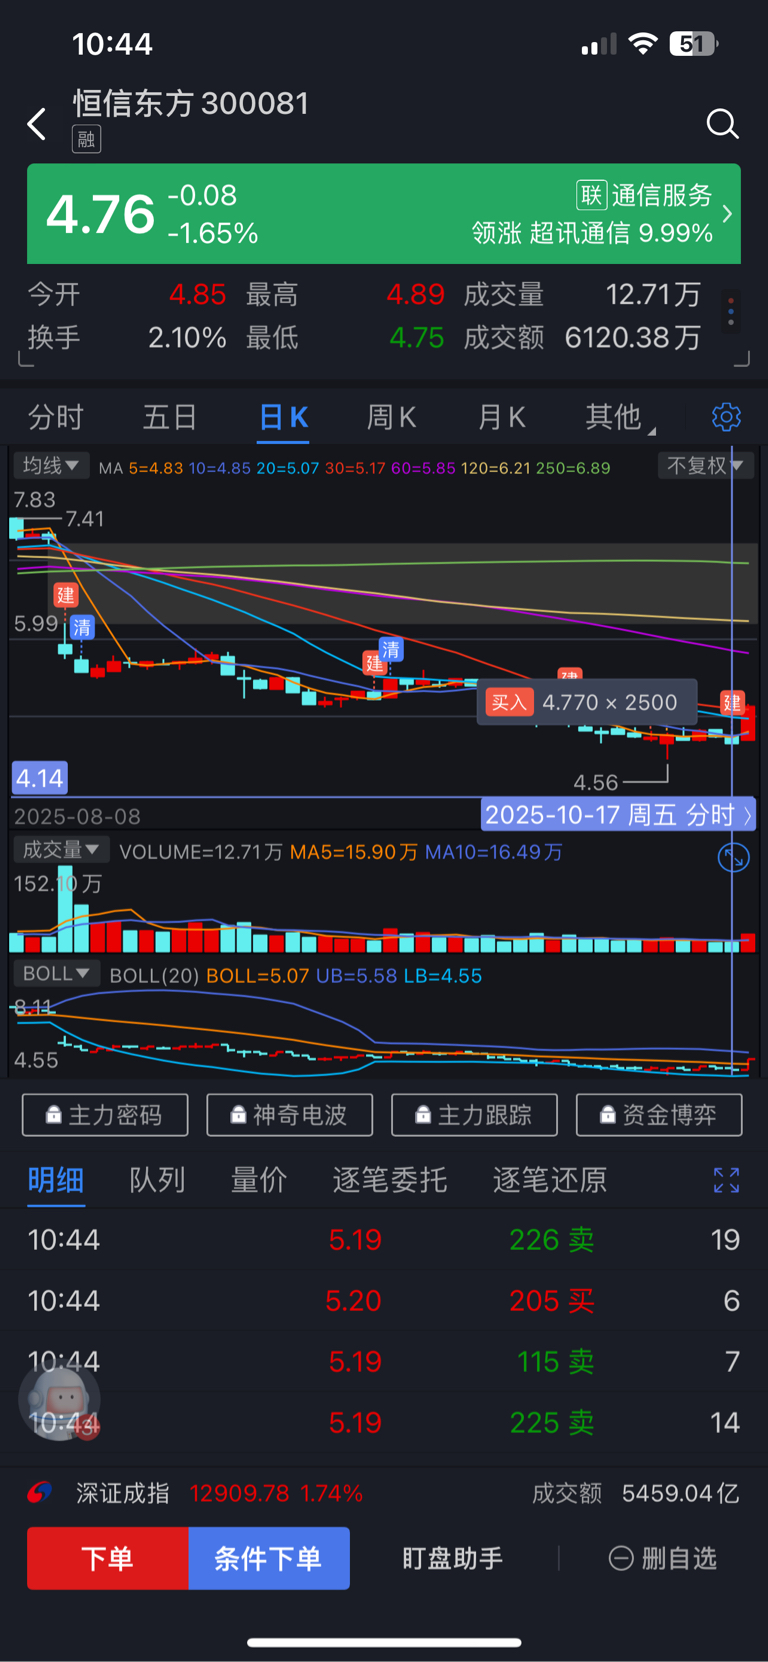Open locked 神奇电波 indicator
The height and width of the screenshot is (1662, 768).
[x=289, y=1115]
